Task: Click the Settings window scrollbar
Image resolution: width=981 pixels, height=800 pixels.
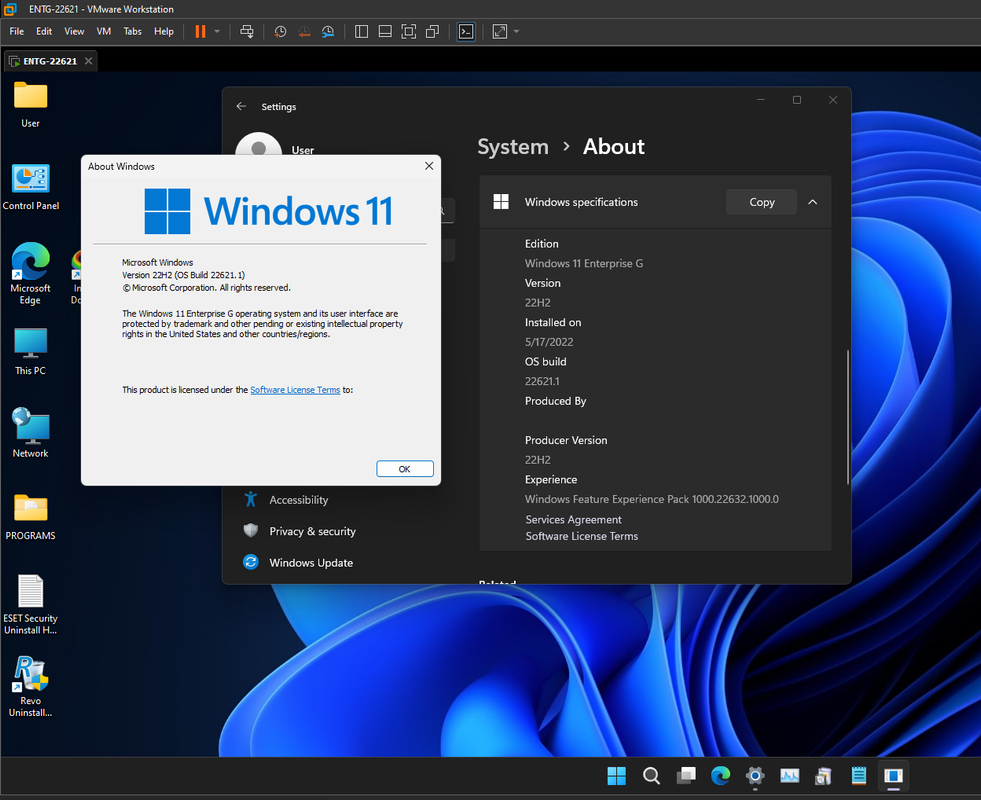Action: [x=848, y=417]
